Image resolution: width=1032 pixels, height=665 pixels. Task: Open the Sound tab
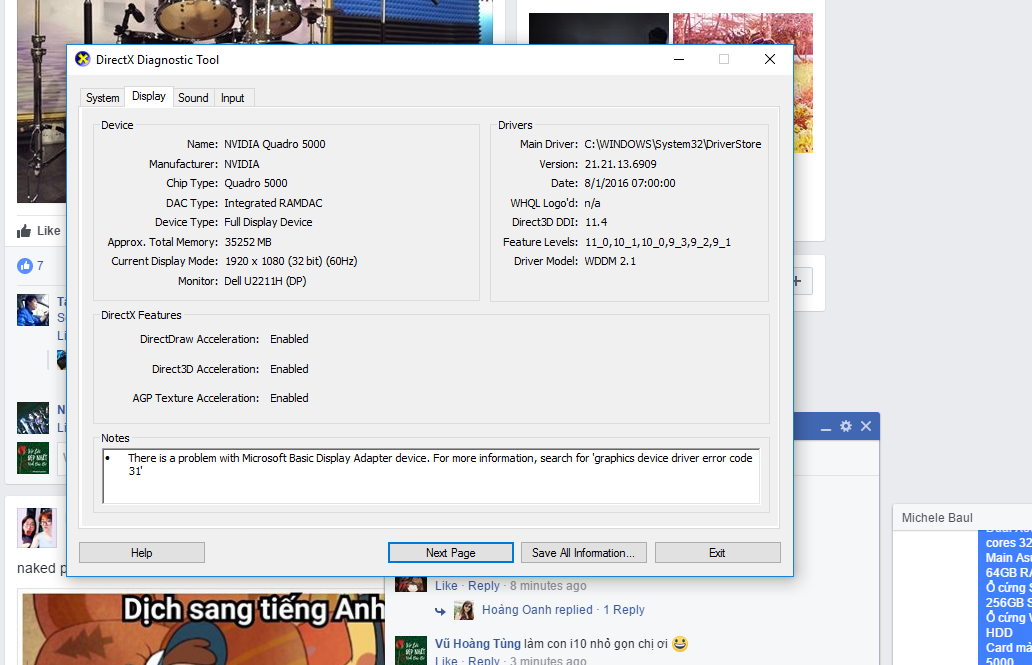tap(193, 97)
